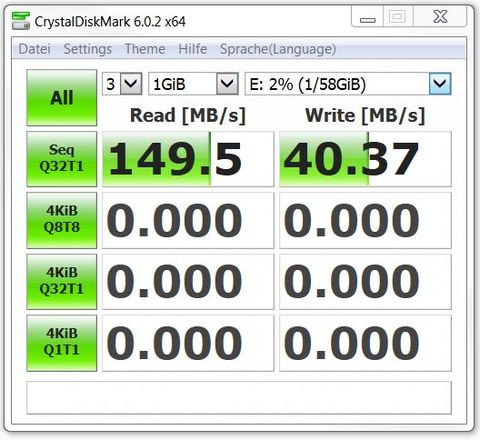This screenshot has width=480, height=440.
Task: Click the 4KiB Q8T8 read value 0.000
Action: pyautogui.click(x=188, y=220)
